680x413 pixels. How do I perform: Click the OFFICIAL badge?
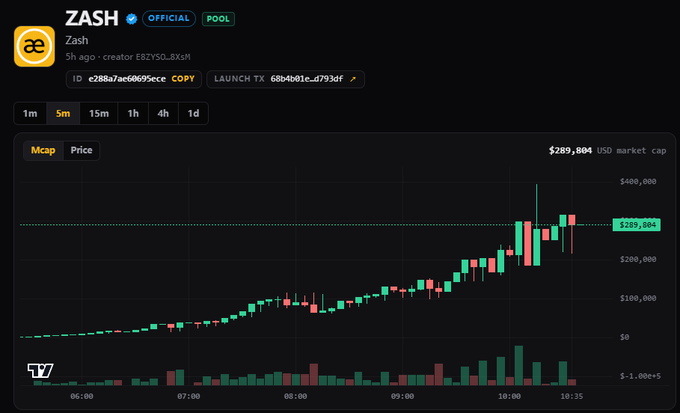point(169,19)
